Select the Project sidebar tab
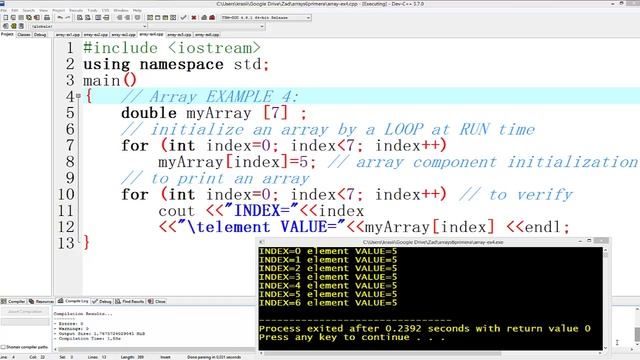Image resolution: width=640 pixels, height=360 pixels. click(7, 34)
